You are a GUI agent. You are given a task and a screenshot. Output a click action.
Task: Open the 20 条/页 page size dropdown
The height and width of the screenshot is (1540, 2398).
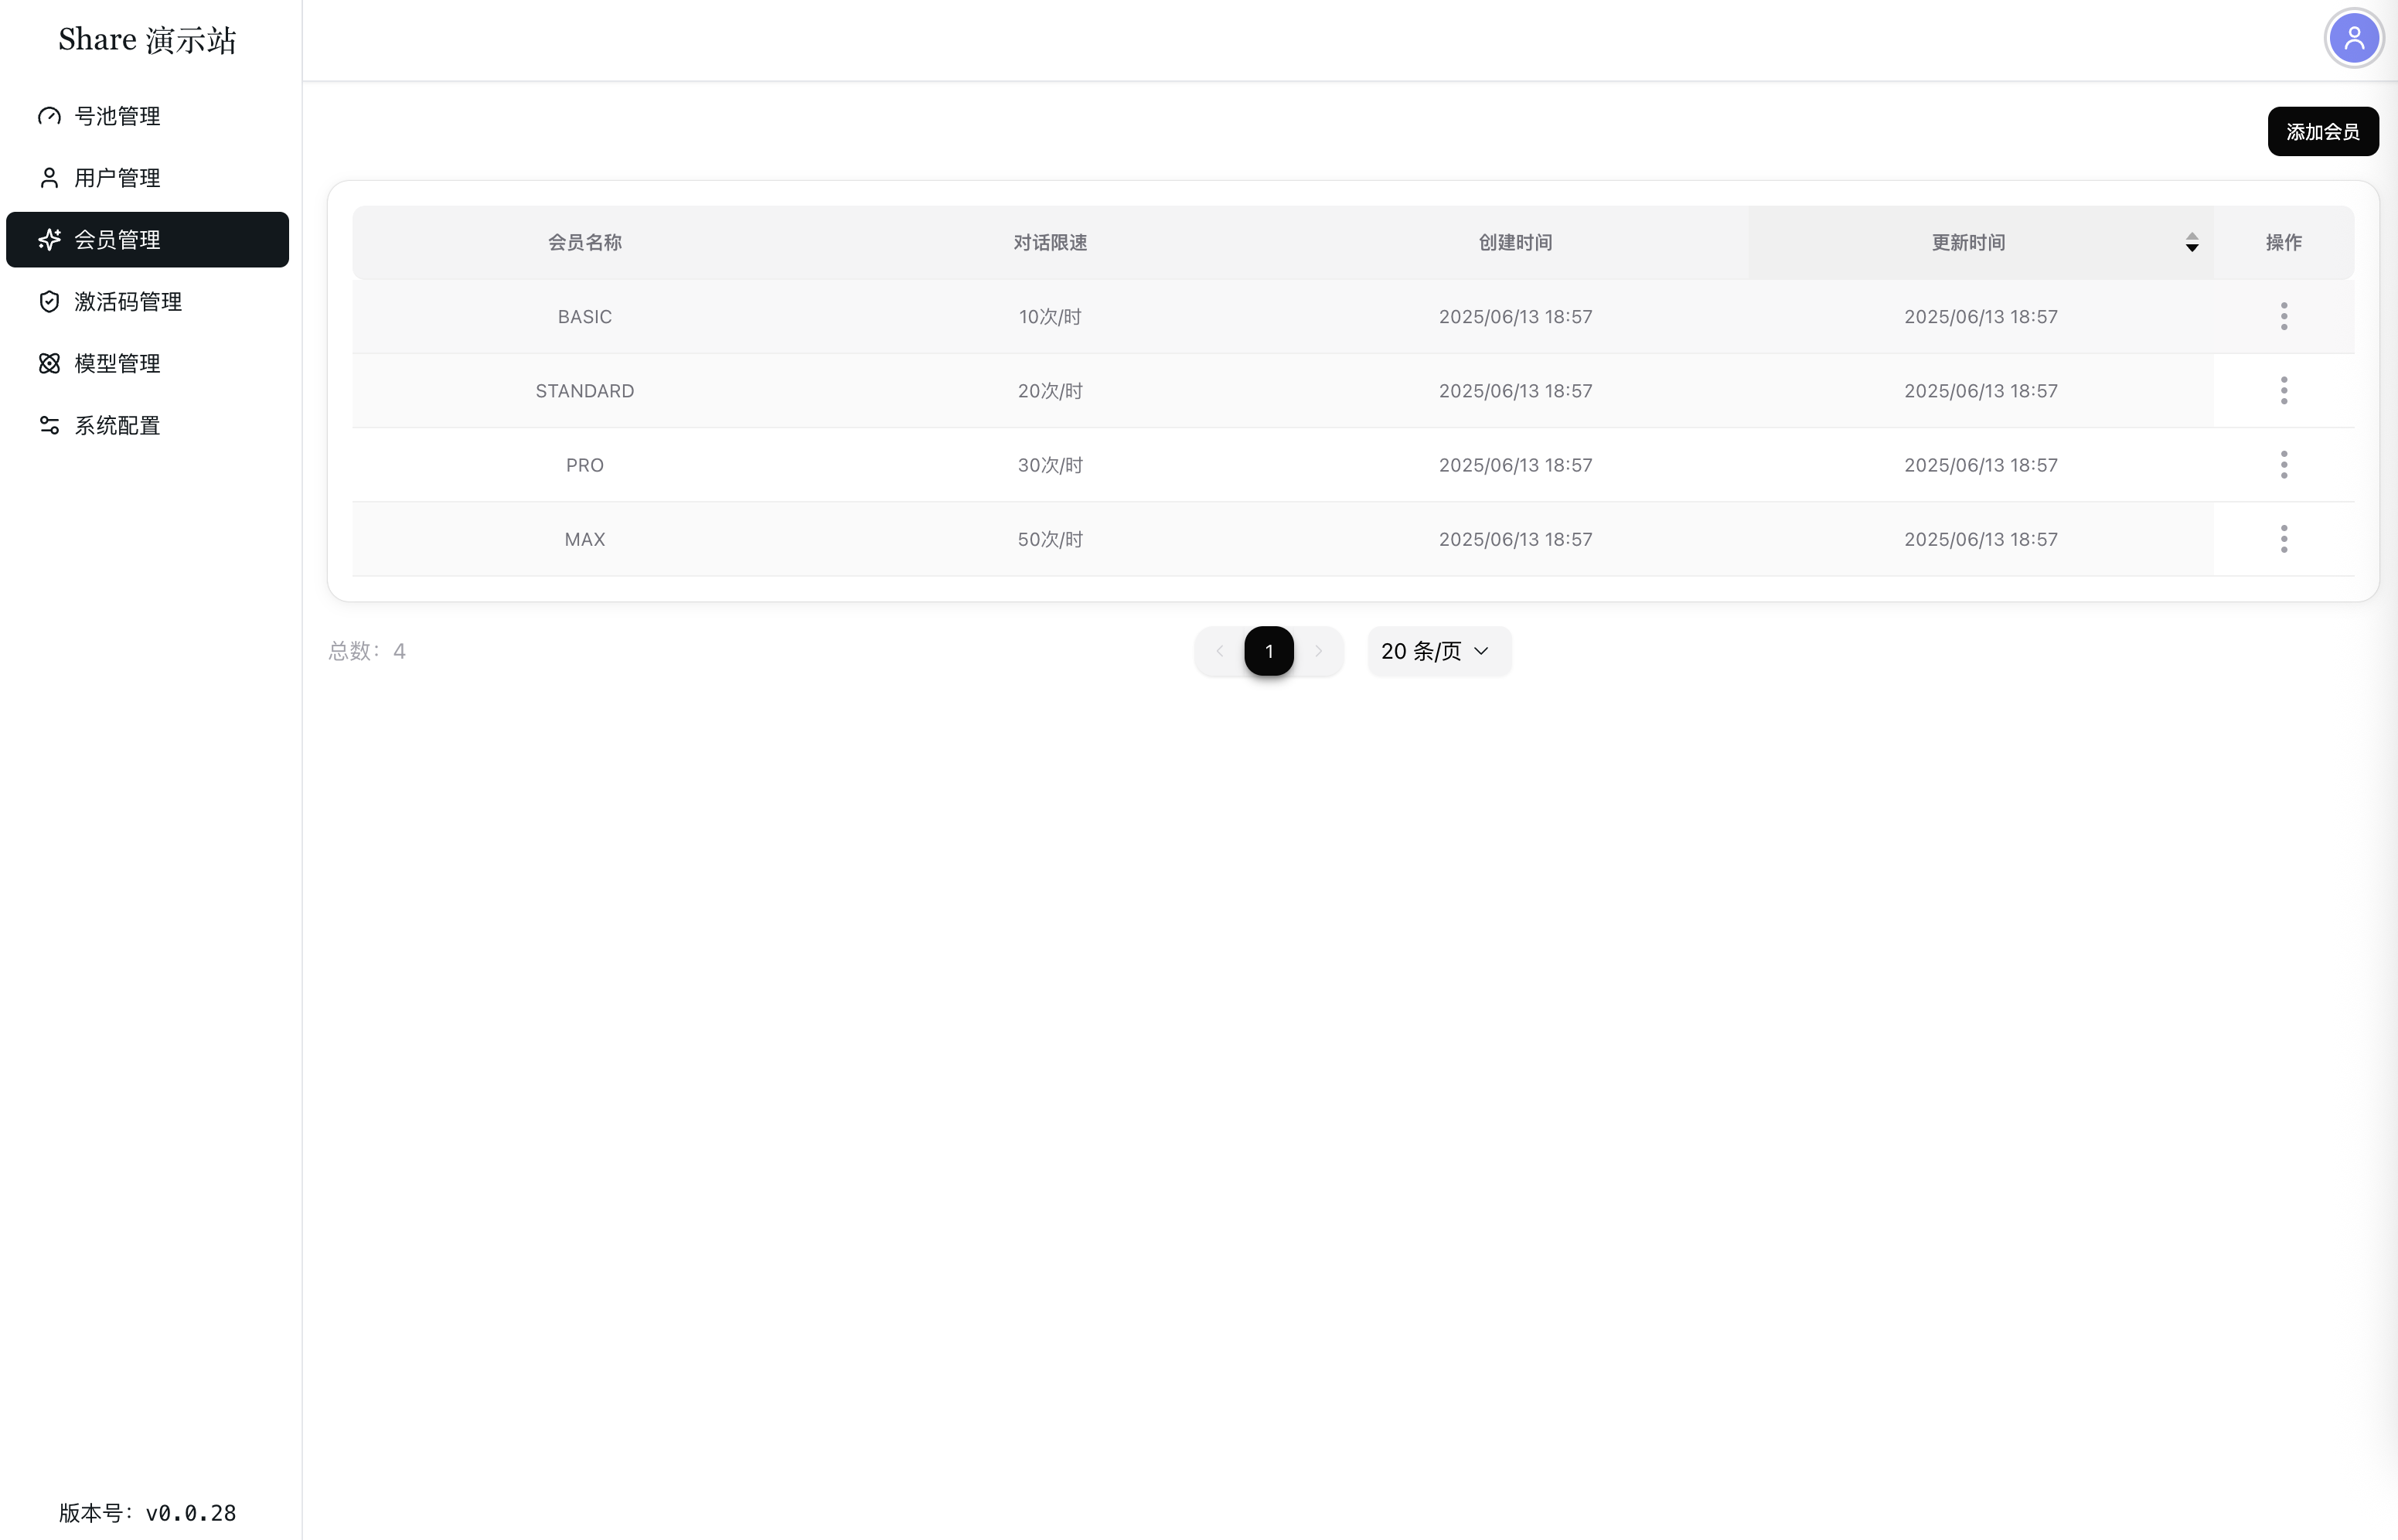(1439, 651)
